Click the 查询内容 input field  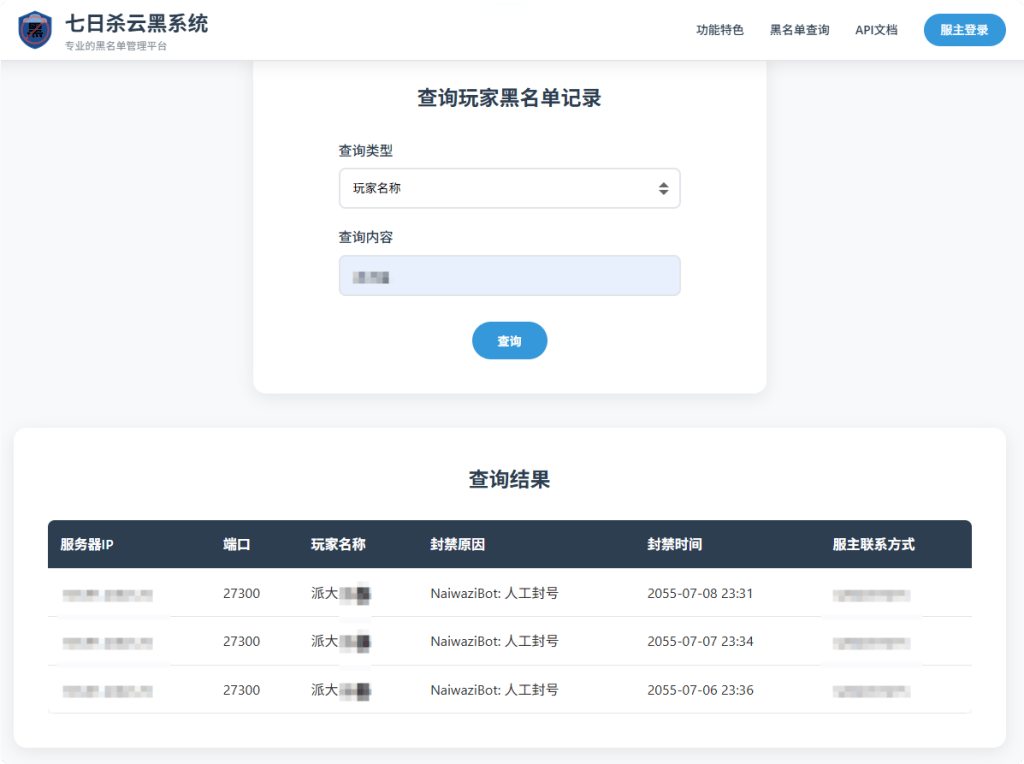(x=510, y=275)
